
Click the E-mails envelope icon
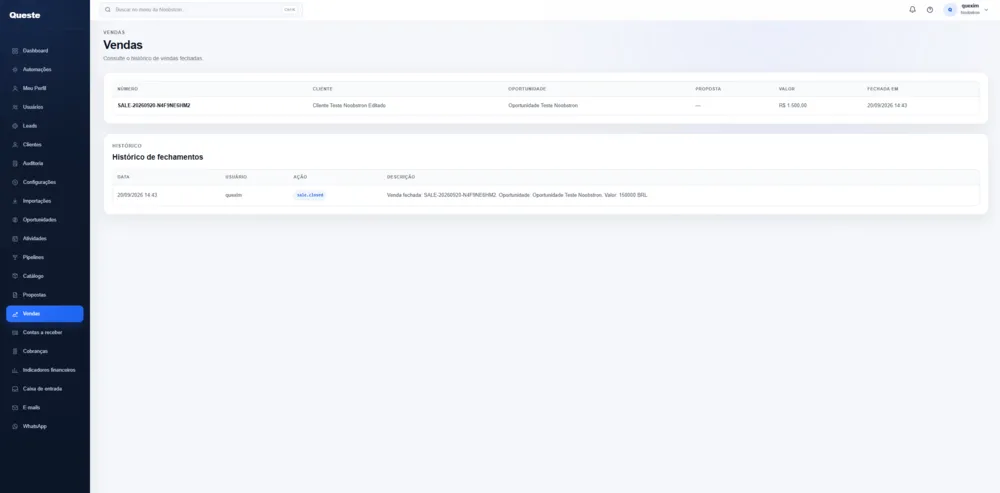(x=15, y=408)
